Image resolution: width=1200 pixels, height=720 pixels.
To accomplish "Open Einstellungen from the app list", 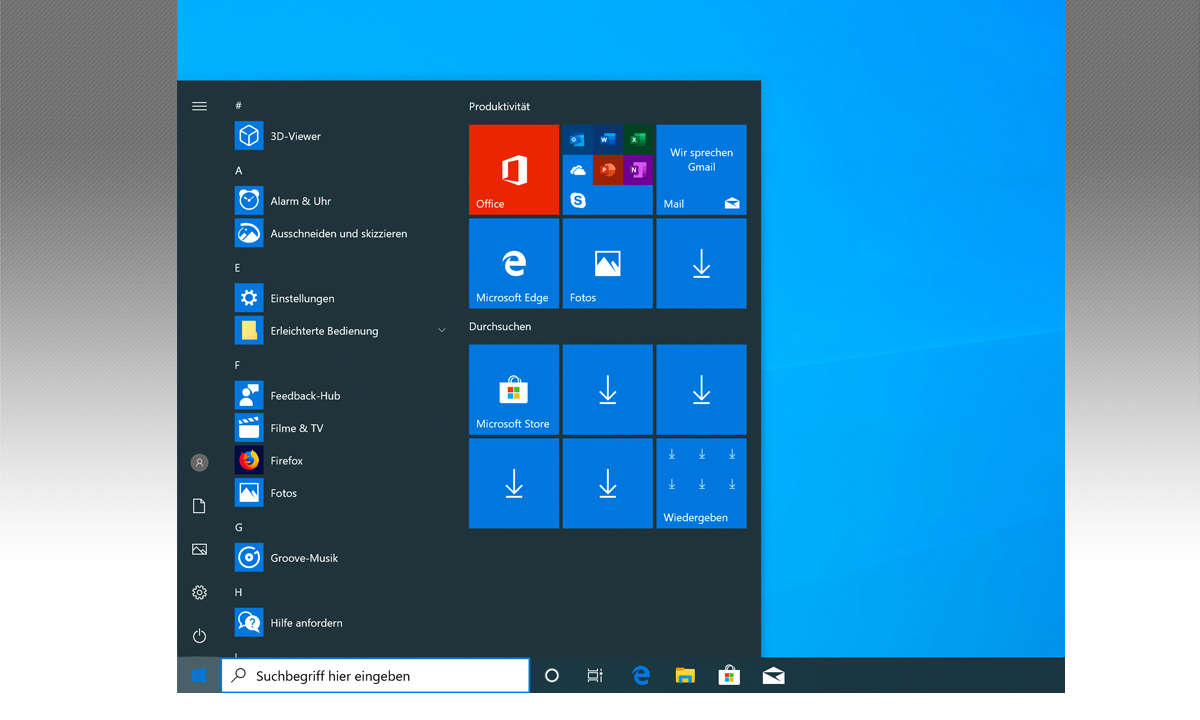I will click(x=340, y=298).
